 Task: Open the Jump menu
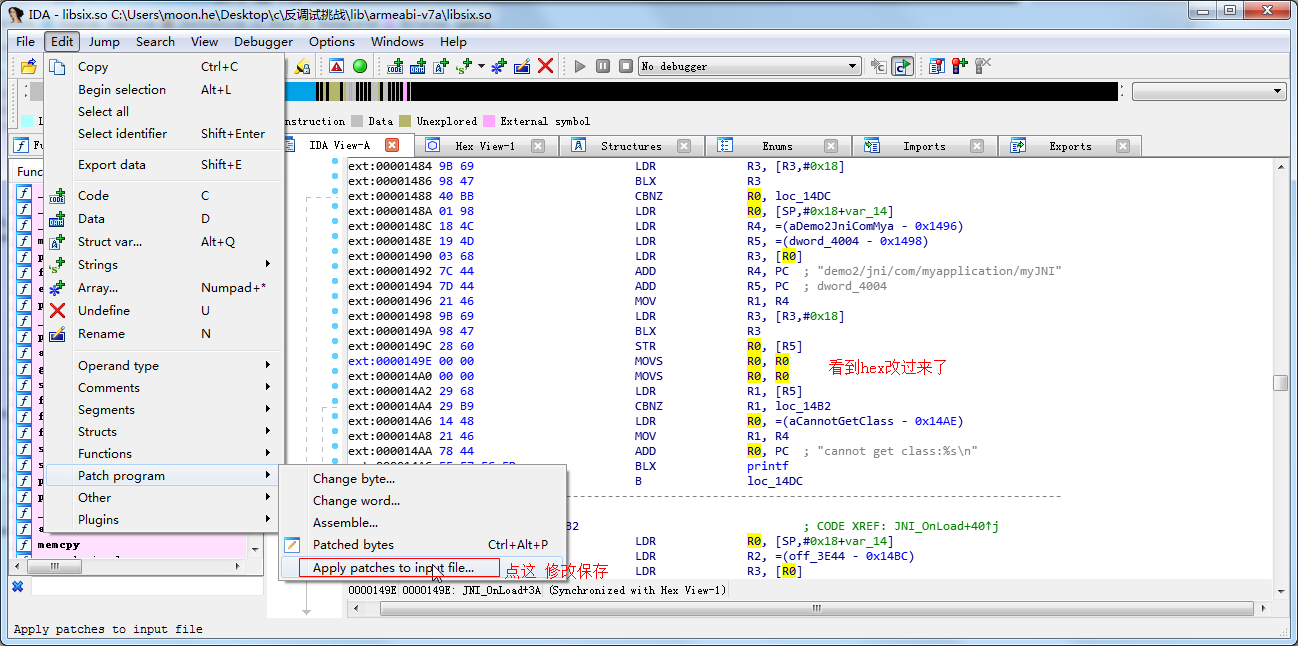(x=104, y=41)
